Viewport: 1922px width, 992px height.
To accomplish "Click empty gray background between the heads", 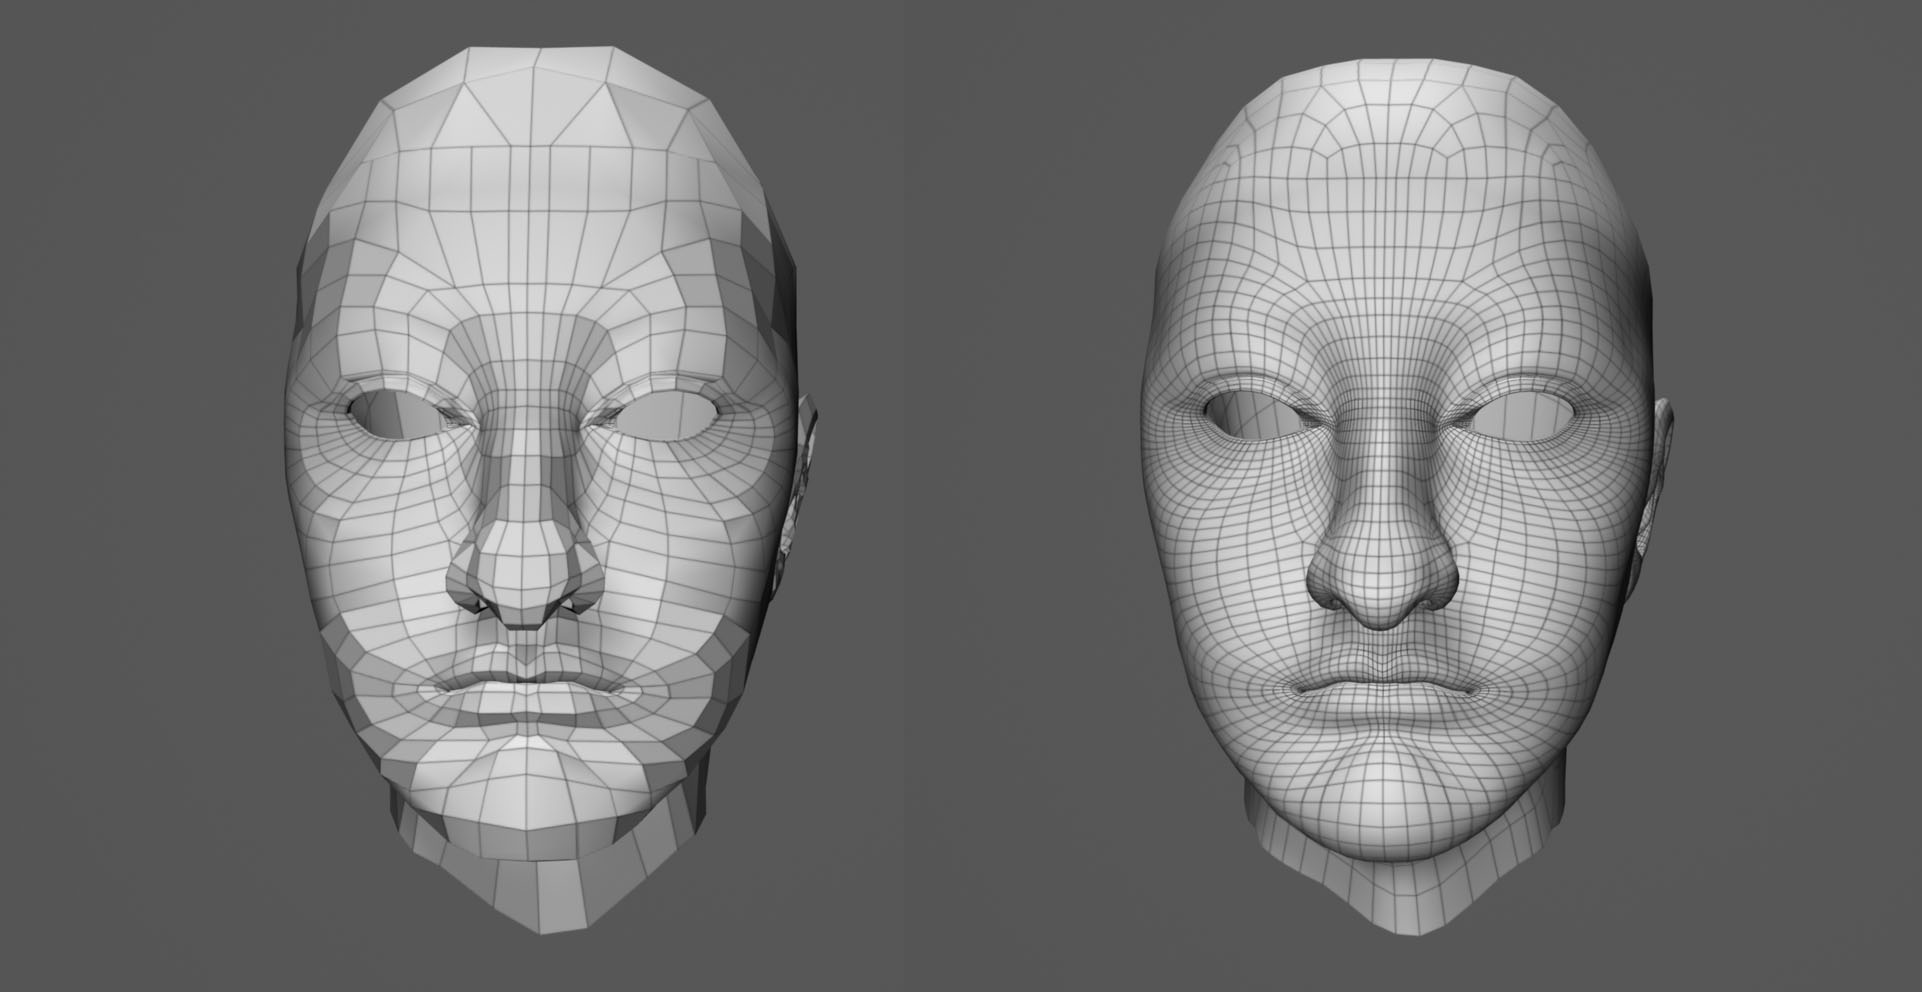I will (x=960, y=500).
